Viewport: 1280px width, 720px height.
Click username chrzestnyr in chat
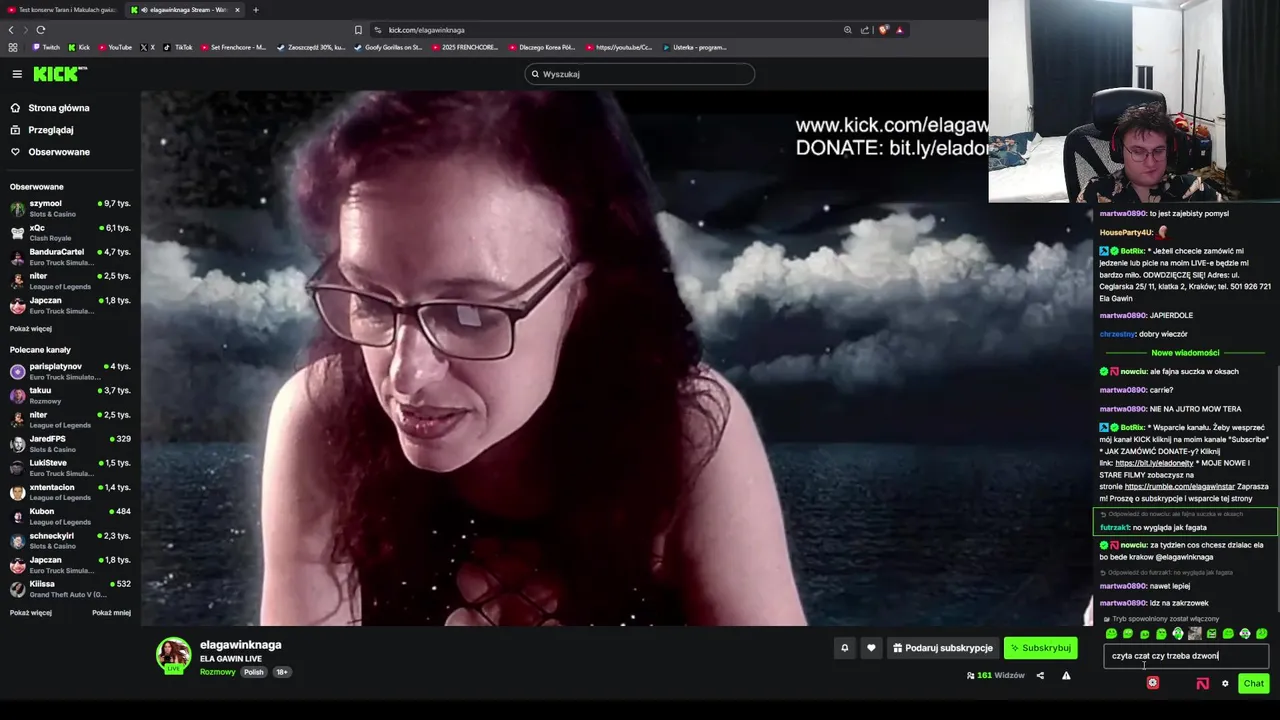1117,334
